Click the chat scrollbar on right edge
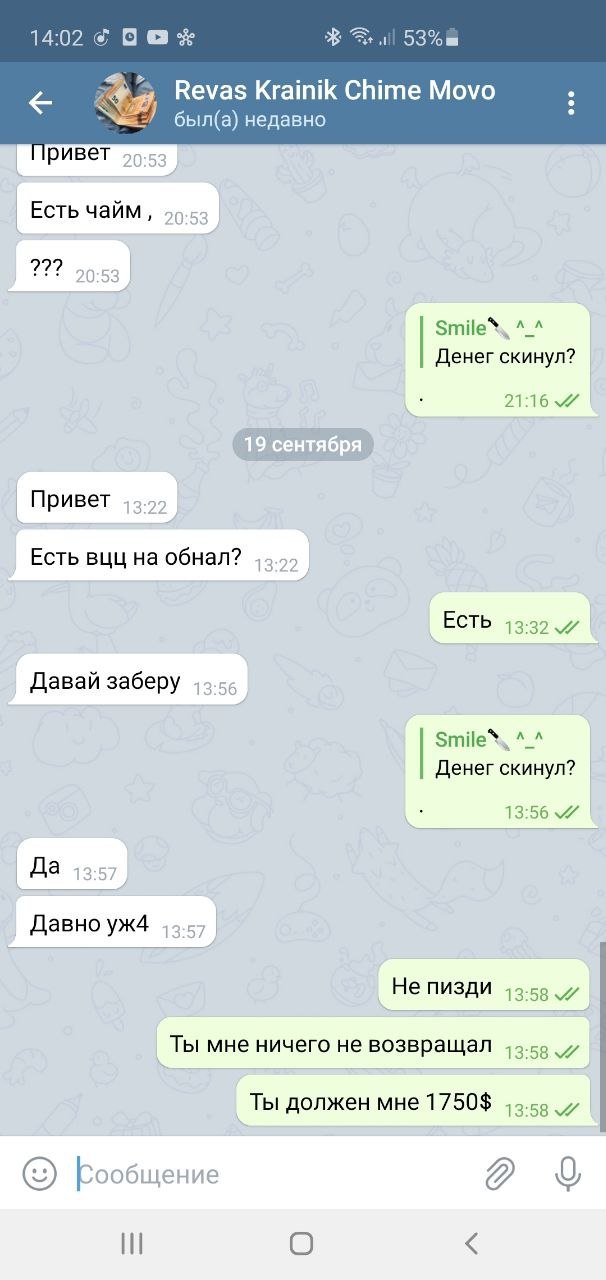Viewport: 606px width, 1280px height. click(602, 1037)
